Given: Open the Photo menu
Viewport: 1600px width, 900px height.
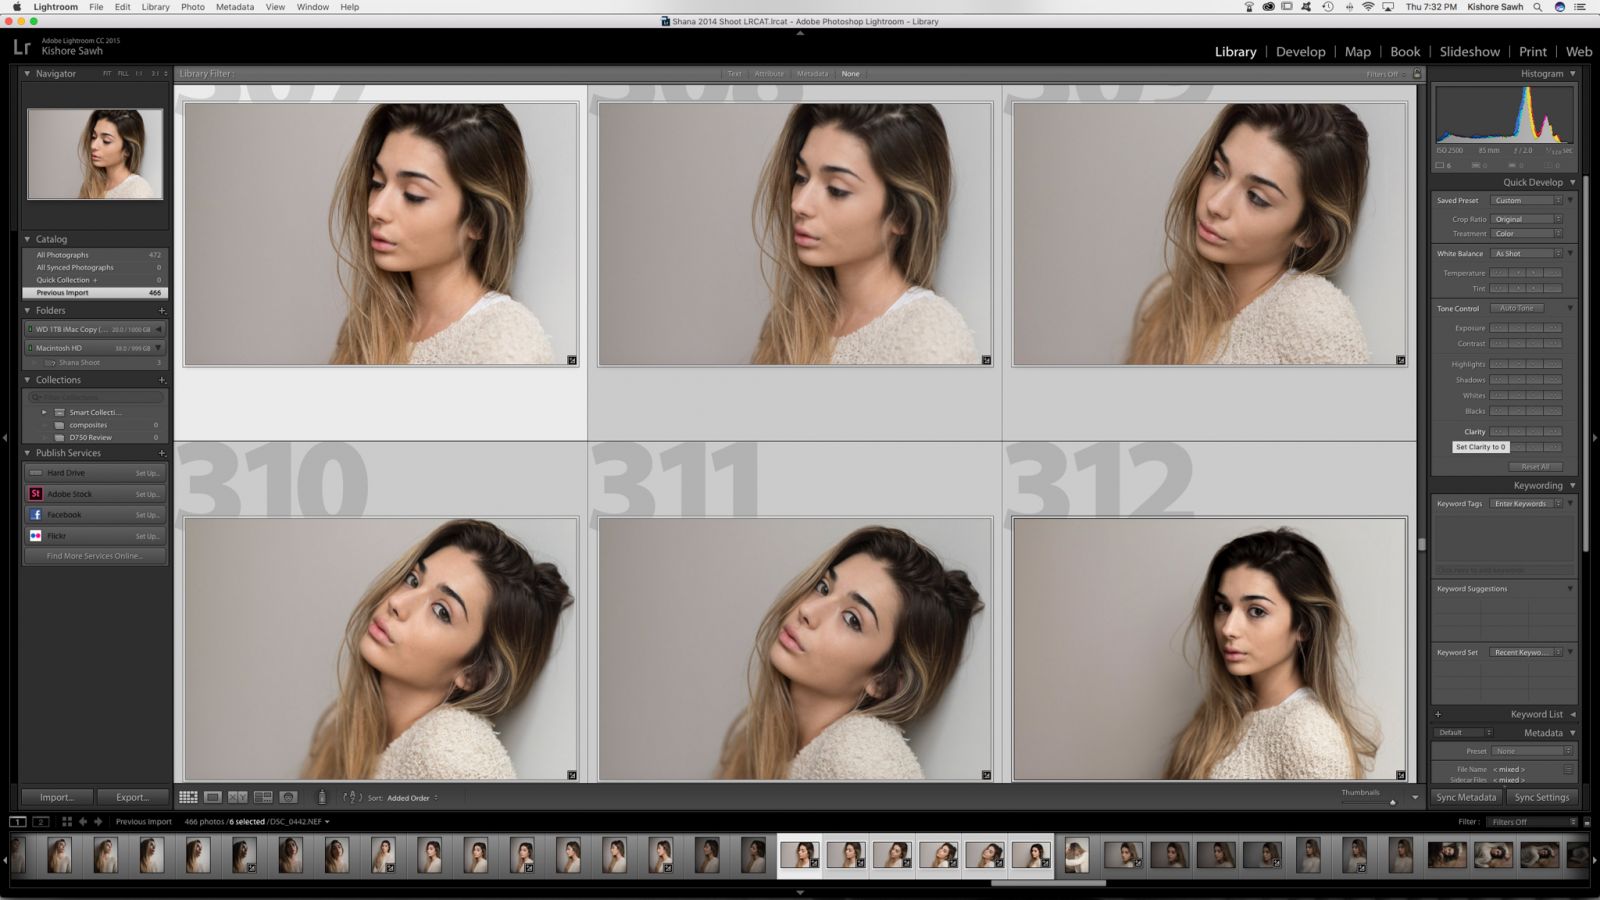Looking at the screenshot, I should 193,7.
